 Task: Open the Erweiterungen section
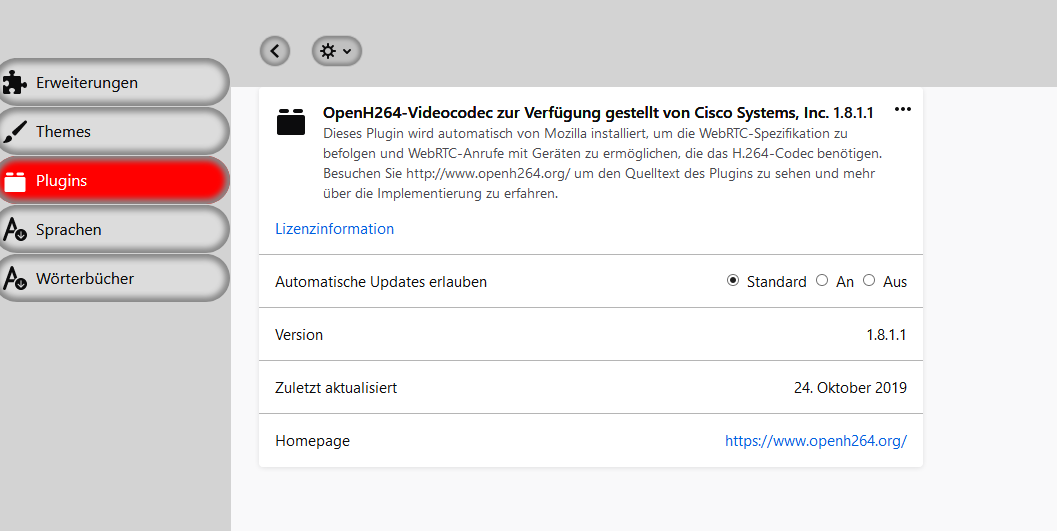113,82
